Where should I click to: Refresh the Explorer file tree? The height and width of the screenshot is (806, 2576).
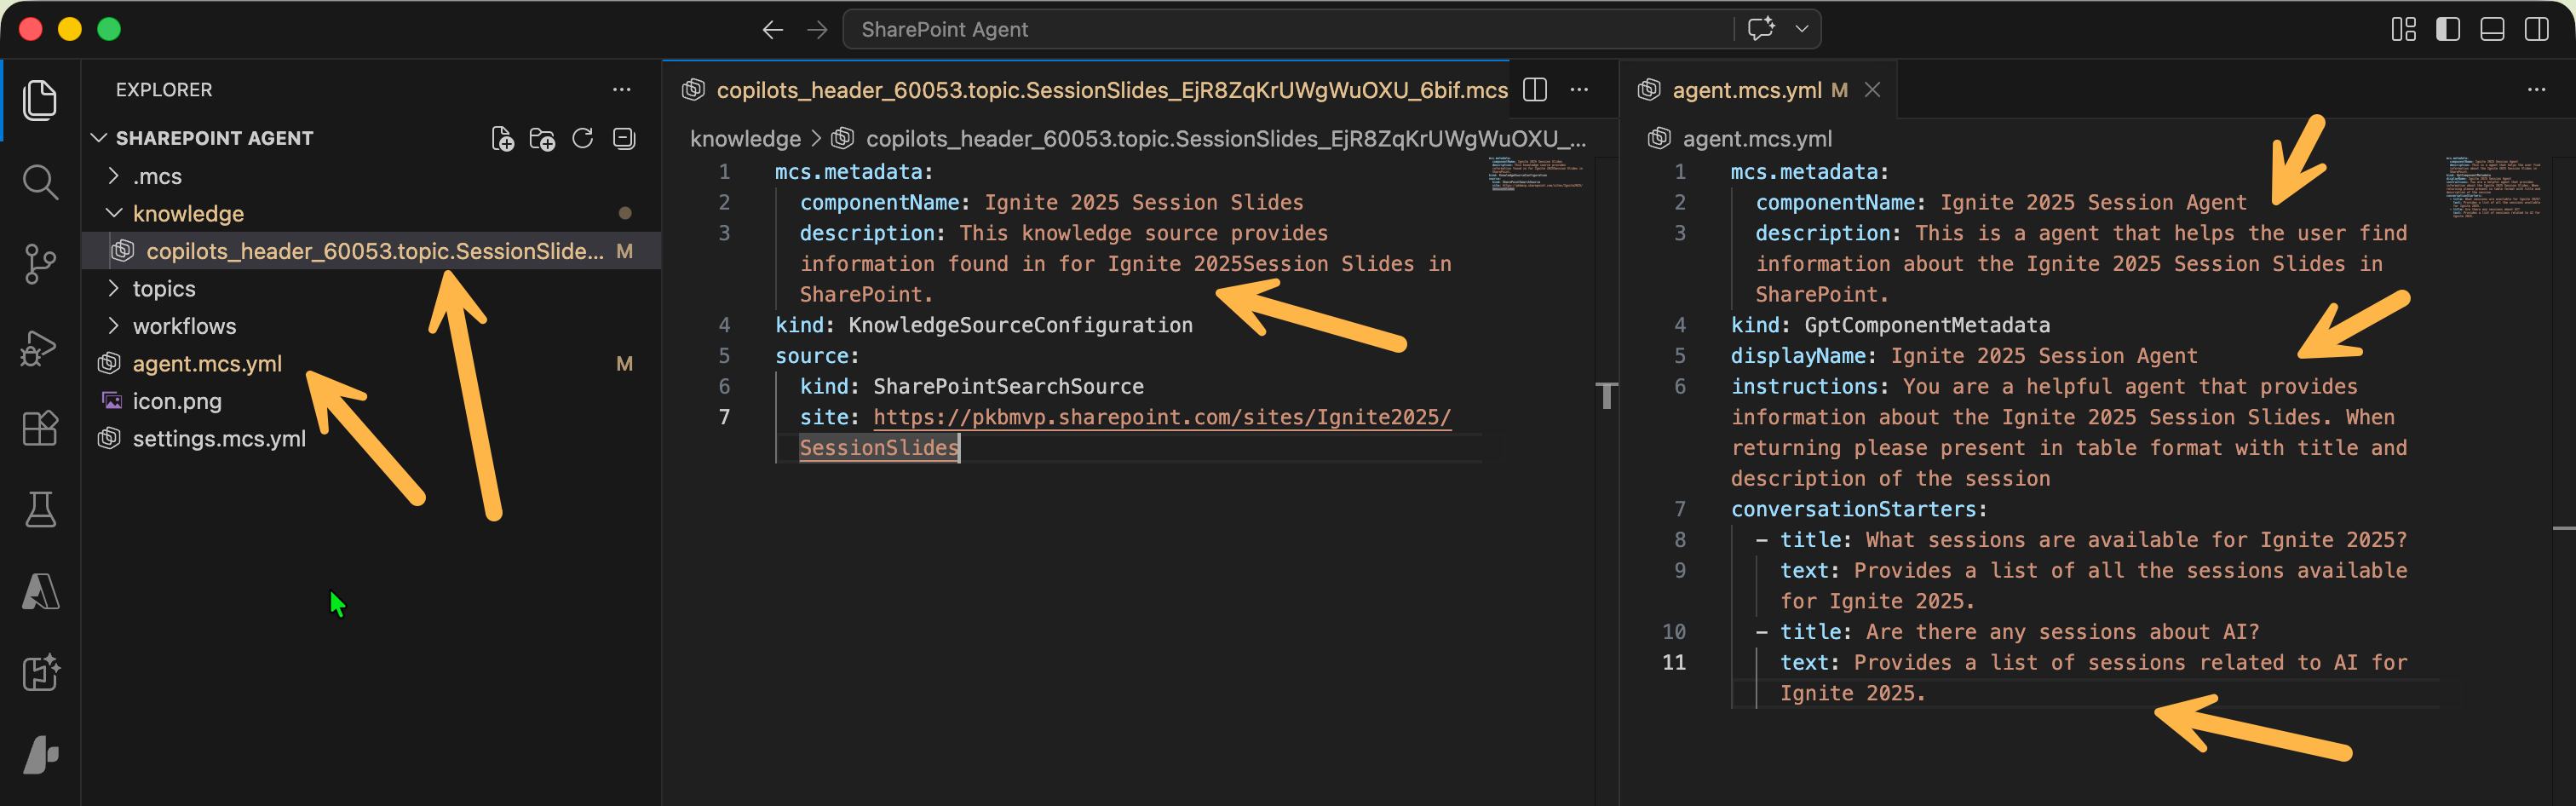tap(583, 139)
